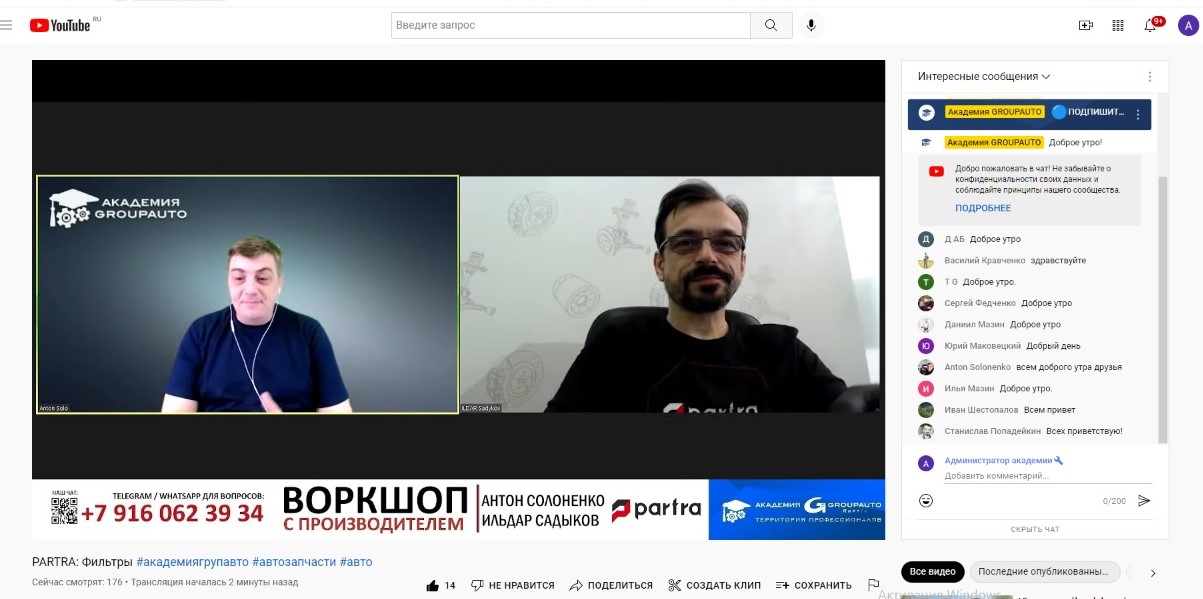The width and height of the screenshot is (1203, 599).
Task: Send the chat message arrow icon
Action: coord(1144,500)
